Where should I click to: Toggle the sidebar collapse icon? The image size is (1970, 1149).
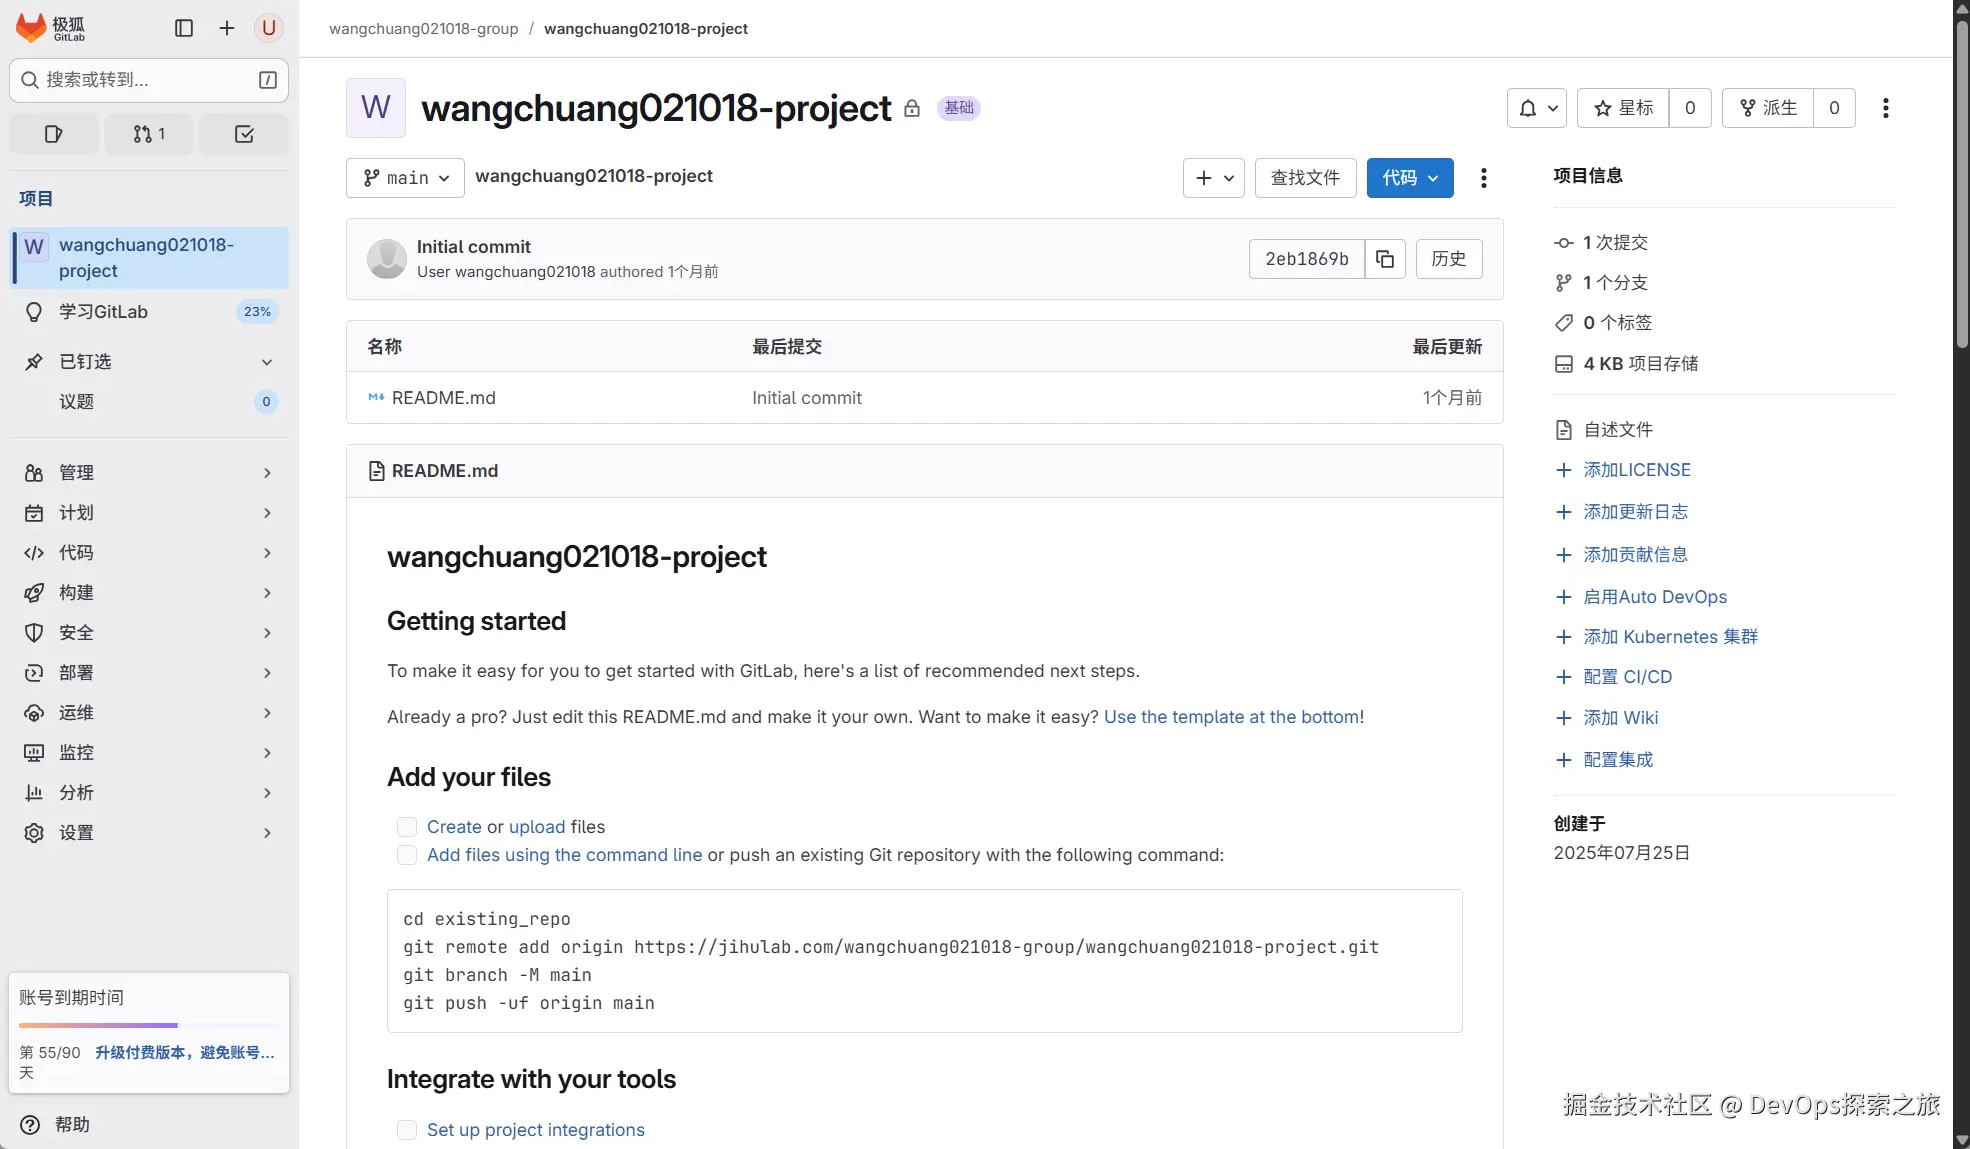tap(184, 28)
